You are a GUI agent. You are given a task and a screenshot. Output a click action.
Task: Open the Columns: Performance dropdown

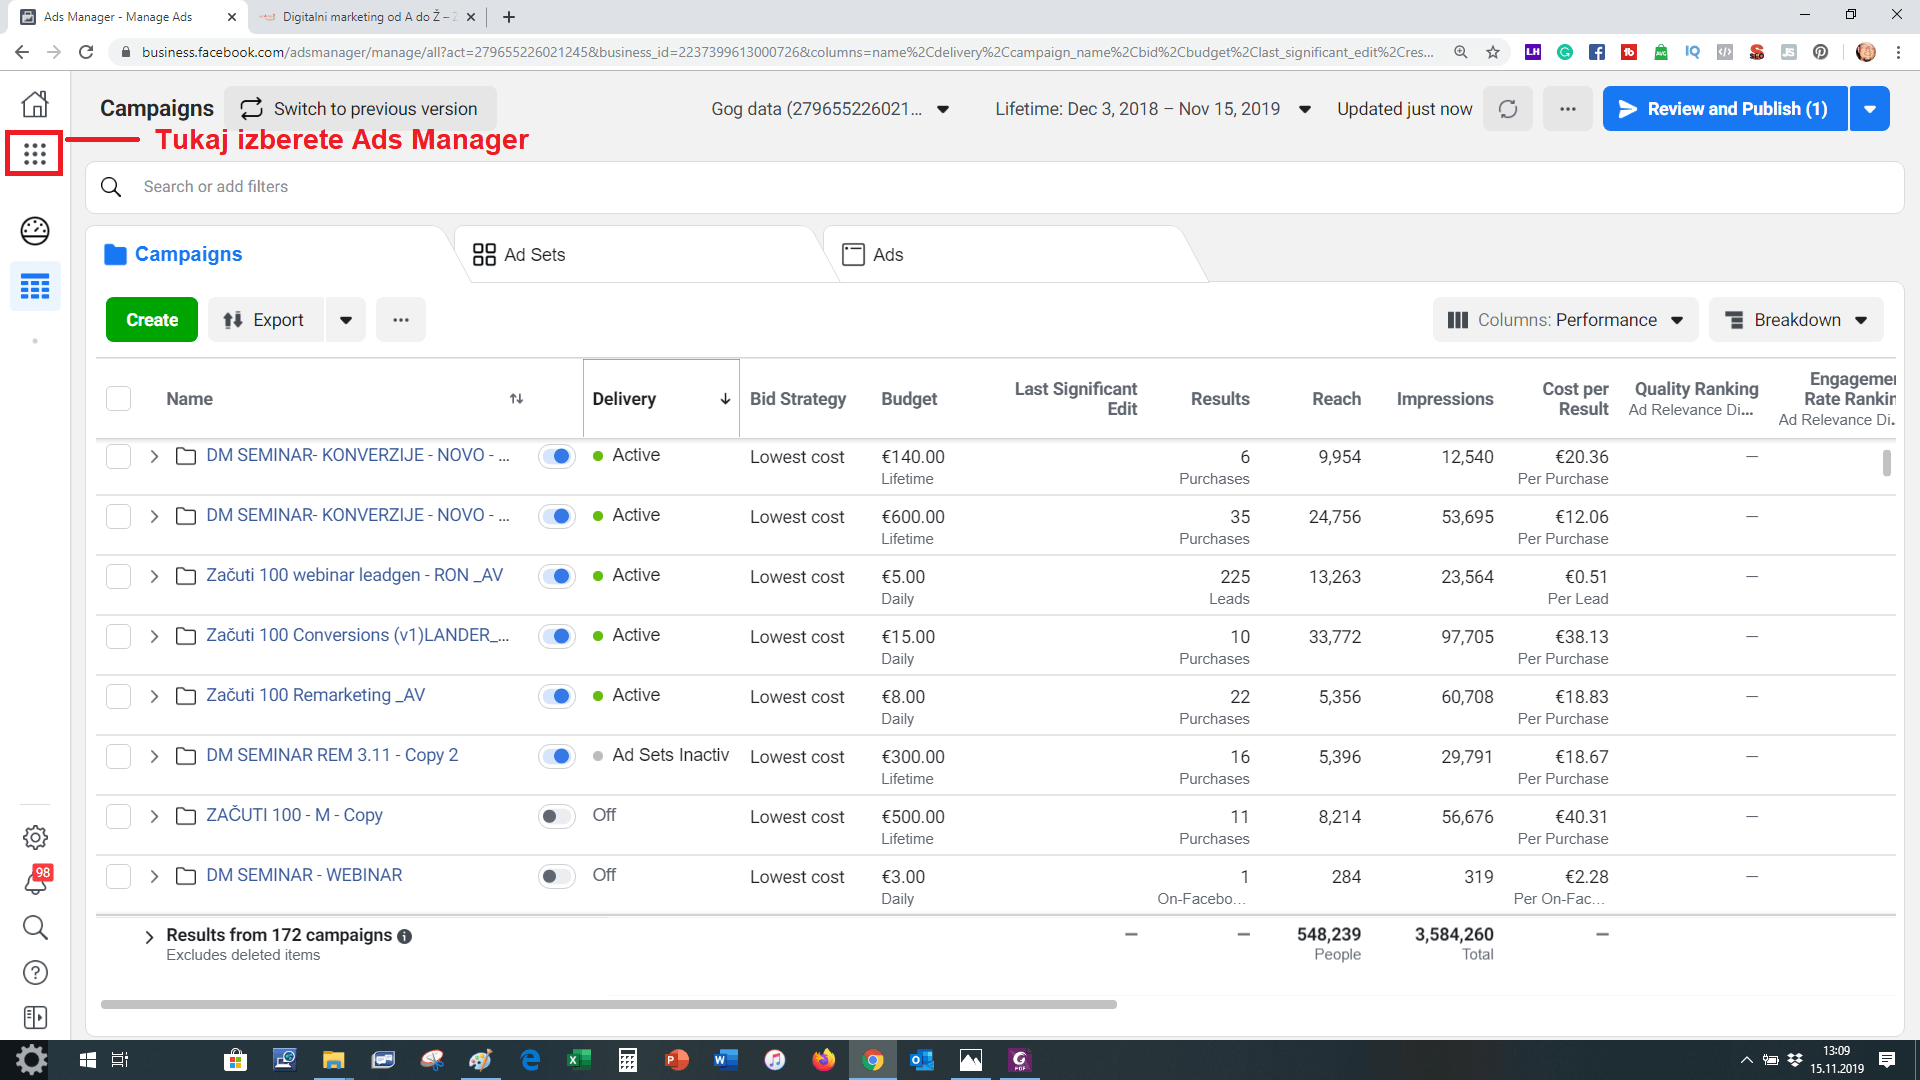[1565, 320]
